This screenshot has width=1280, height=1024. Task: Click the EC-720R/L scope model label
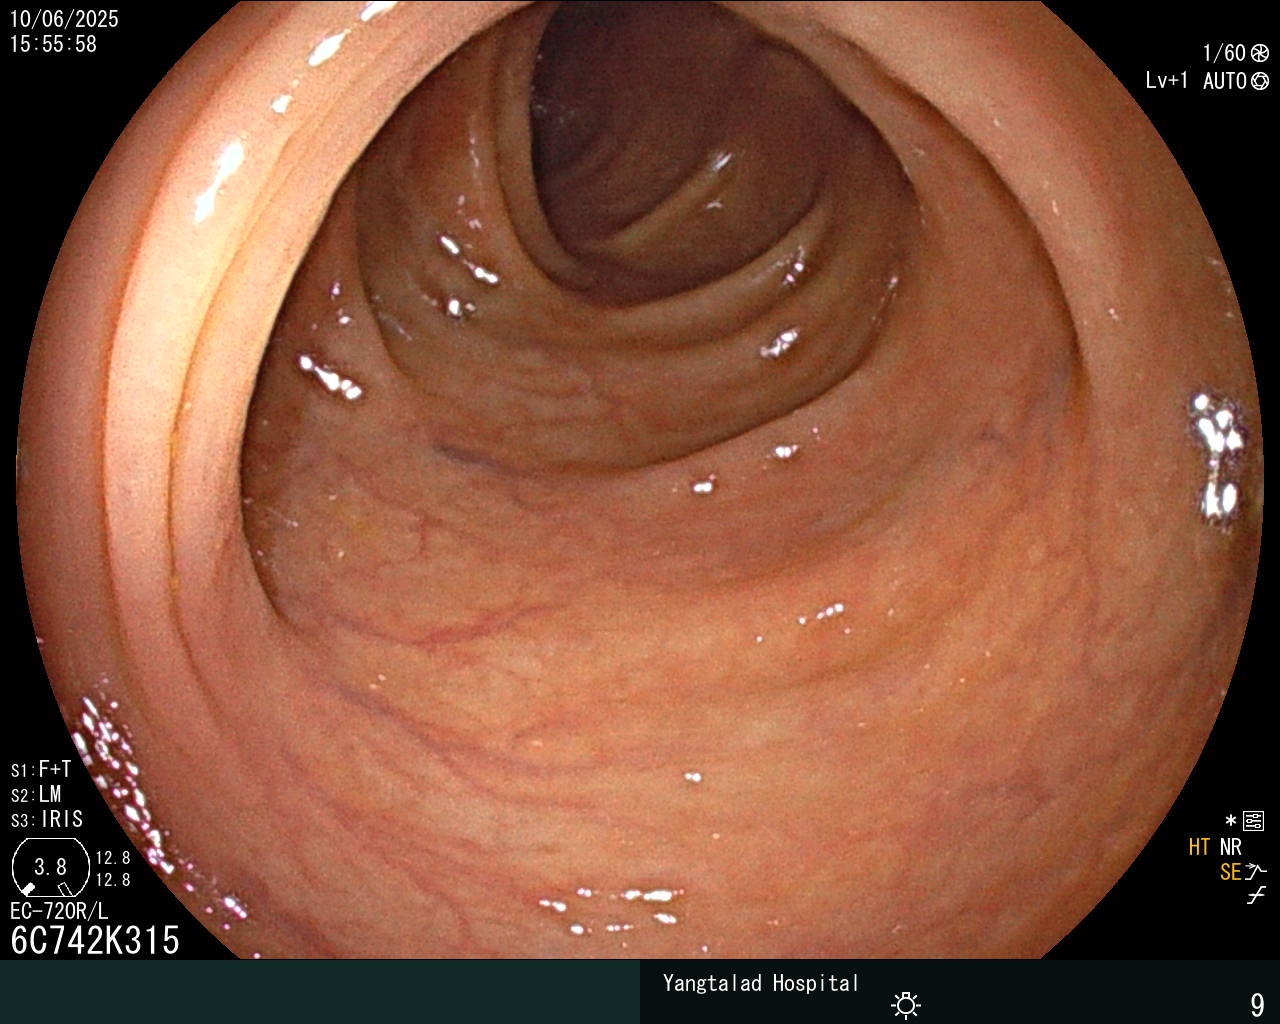59,911
